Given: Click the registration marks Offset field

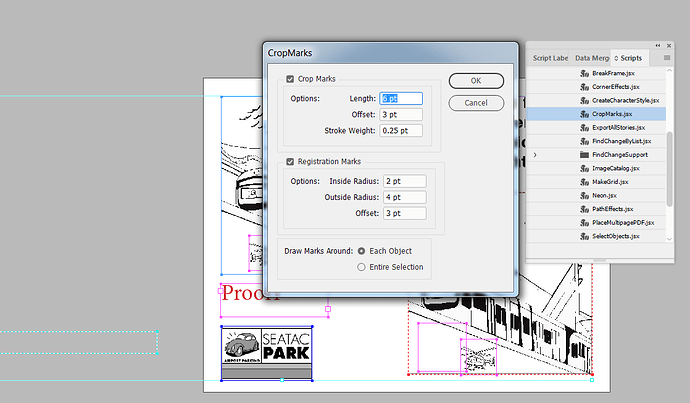Looking at the screenshot, I should [404, 213].
